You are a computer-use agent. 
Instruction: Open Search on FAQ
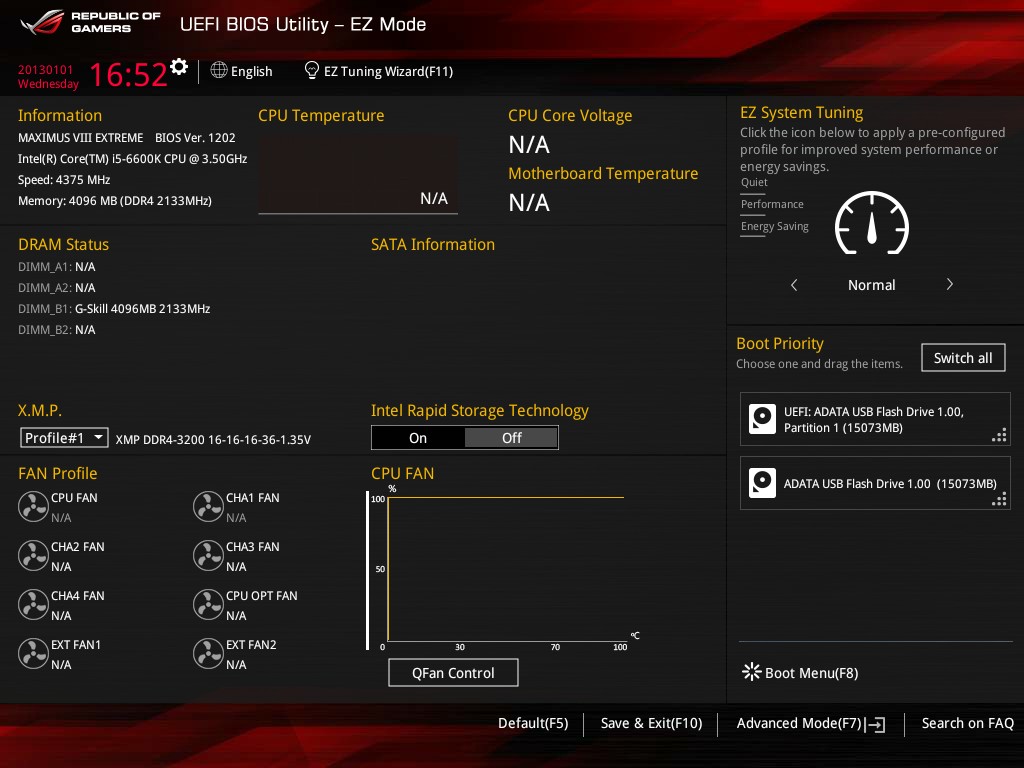967,724
